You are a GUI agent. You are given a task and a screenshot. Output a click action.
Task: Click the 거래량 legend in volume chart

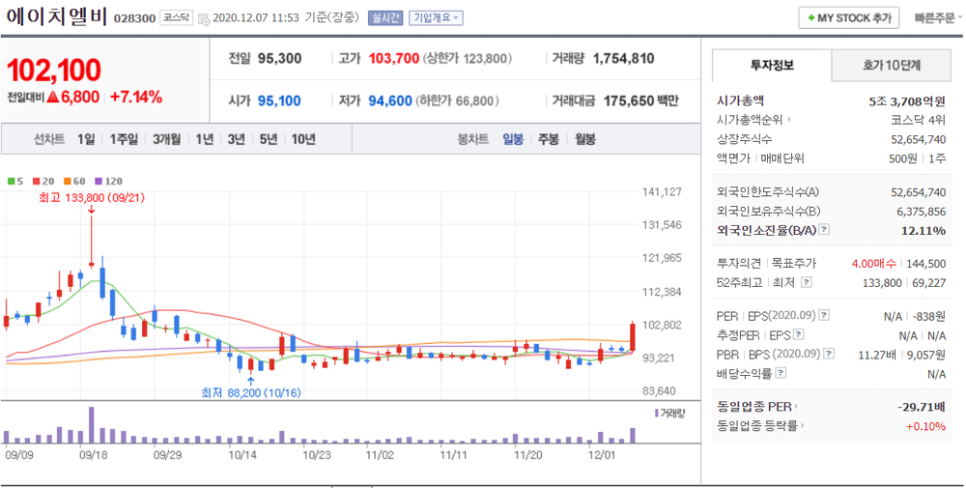[670, 413]
